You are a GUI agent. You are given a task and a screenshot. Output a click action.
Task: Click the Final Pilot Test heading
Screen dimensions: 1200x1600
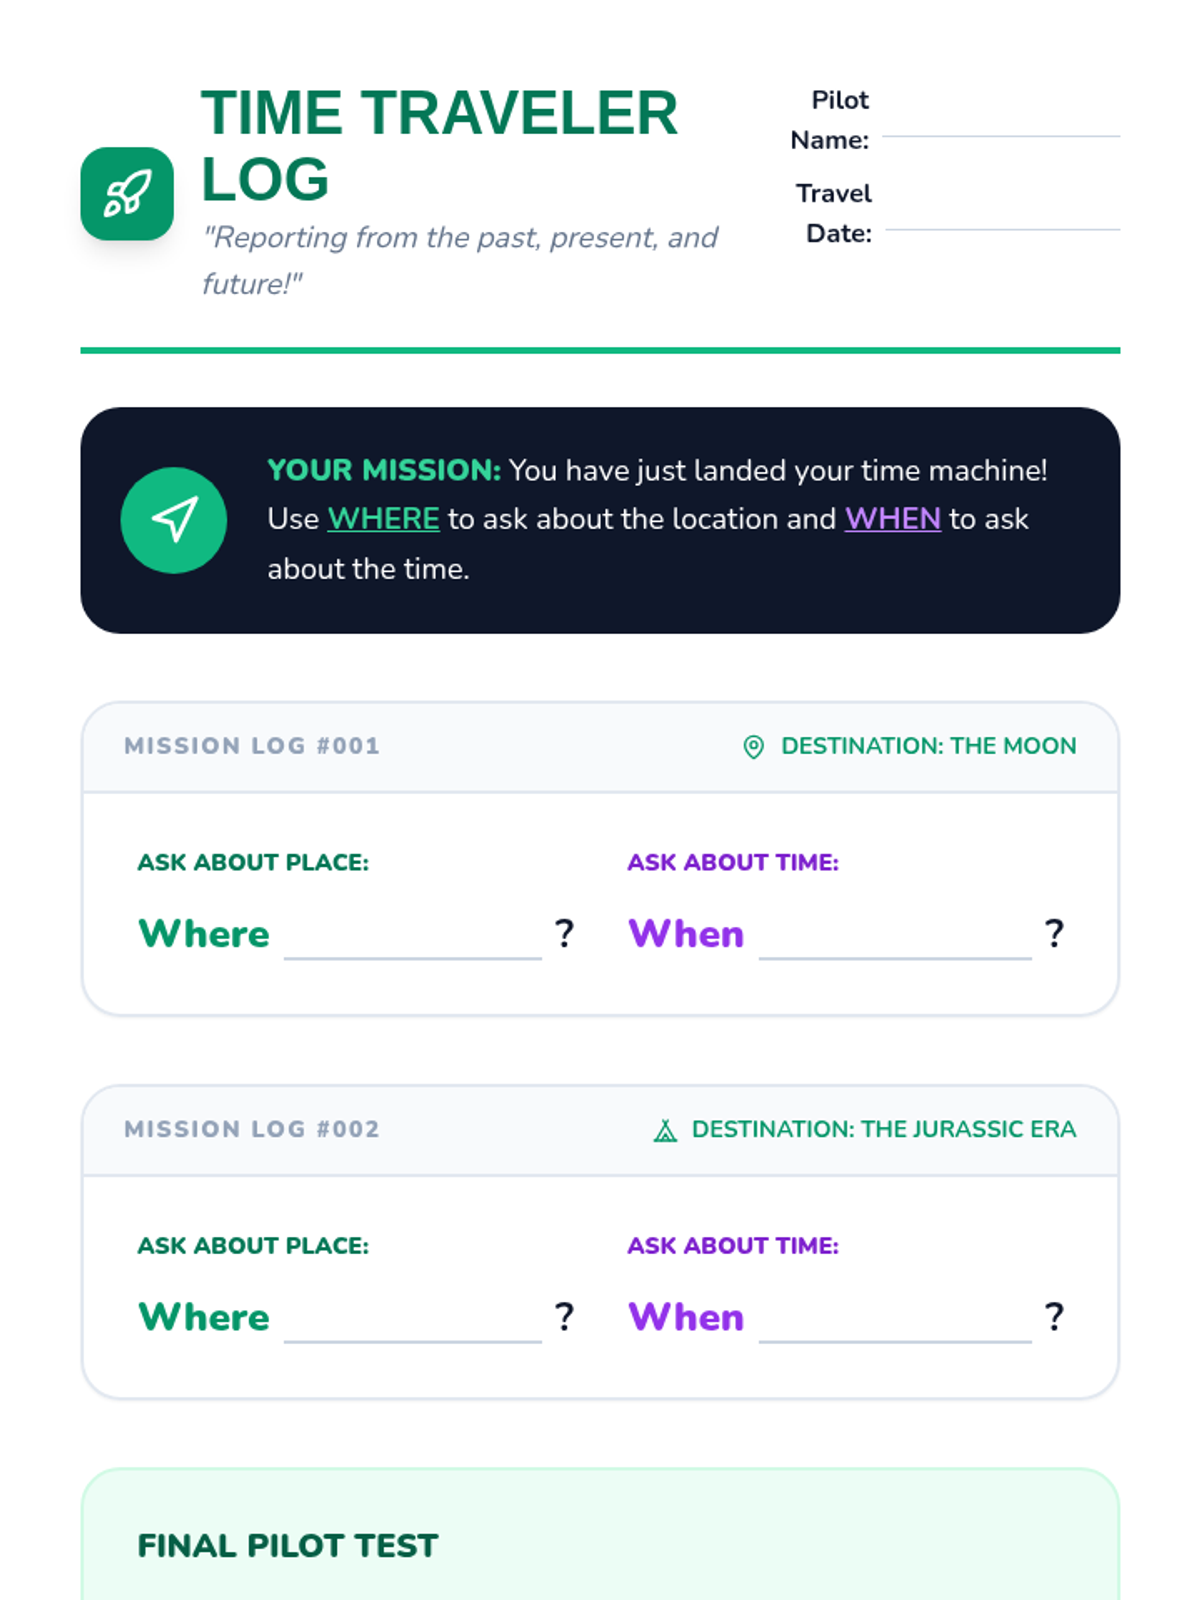point(288,1546)
